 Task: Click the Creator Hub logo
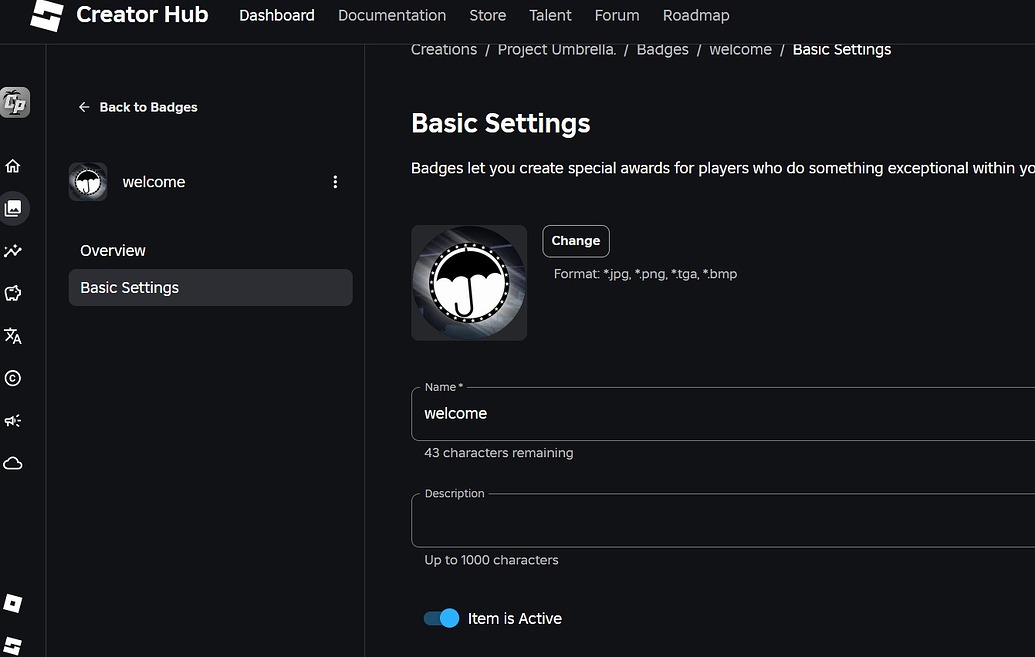coord(120,15)
